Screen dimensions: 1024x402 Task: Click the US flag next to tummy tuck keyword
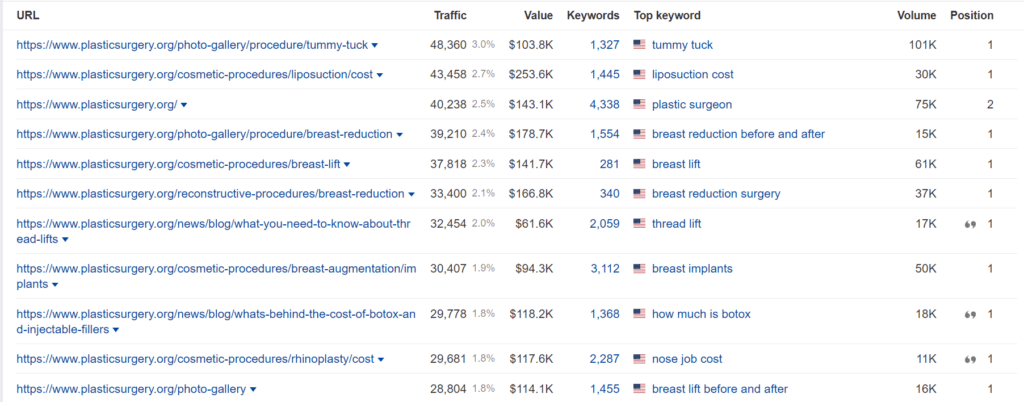[x=639, y=45]
